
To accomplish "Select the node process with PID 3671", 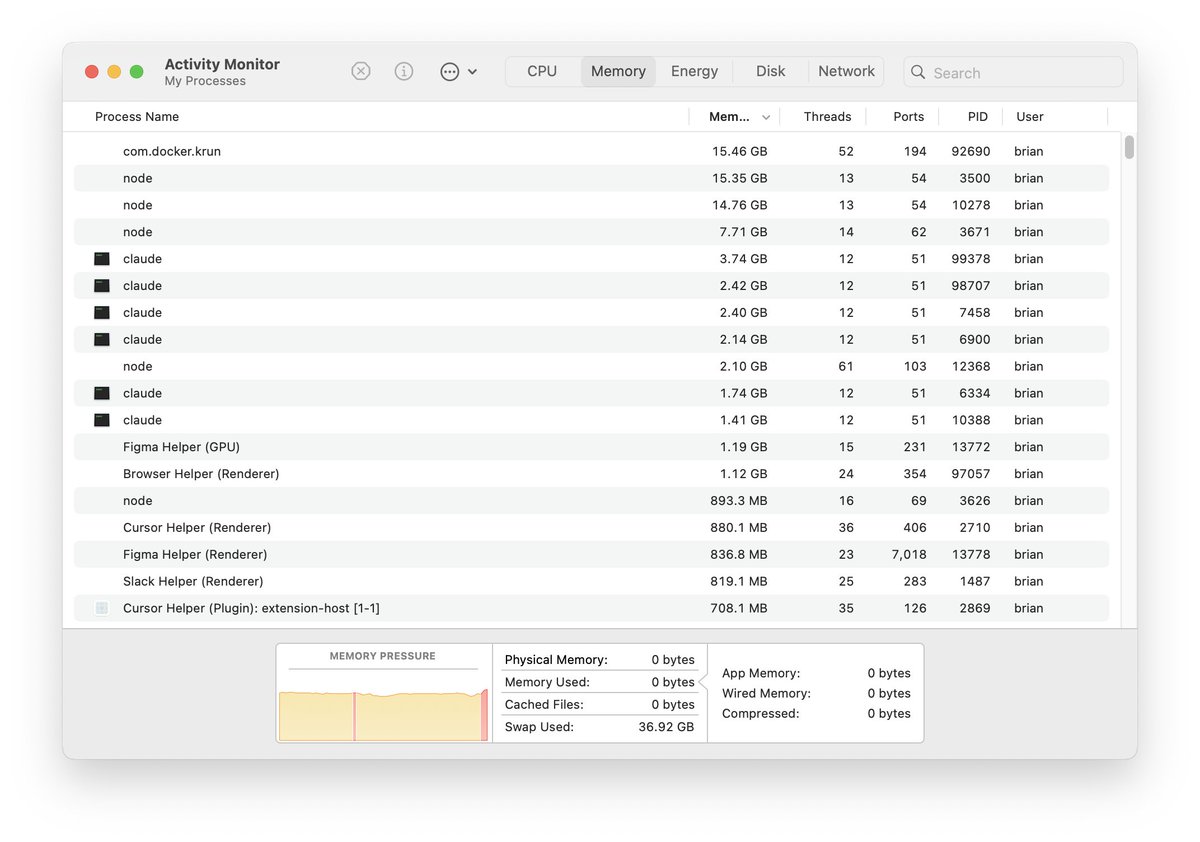I will point(591,232).
